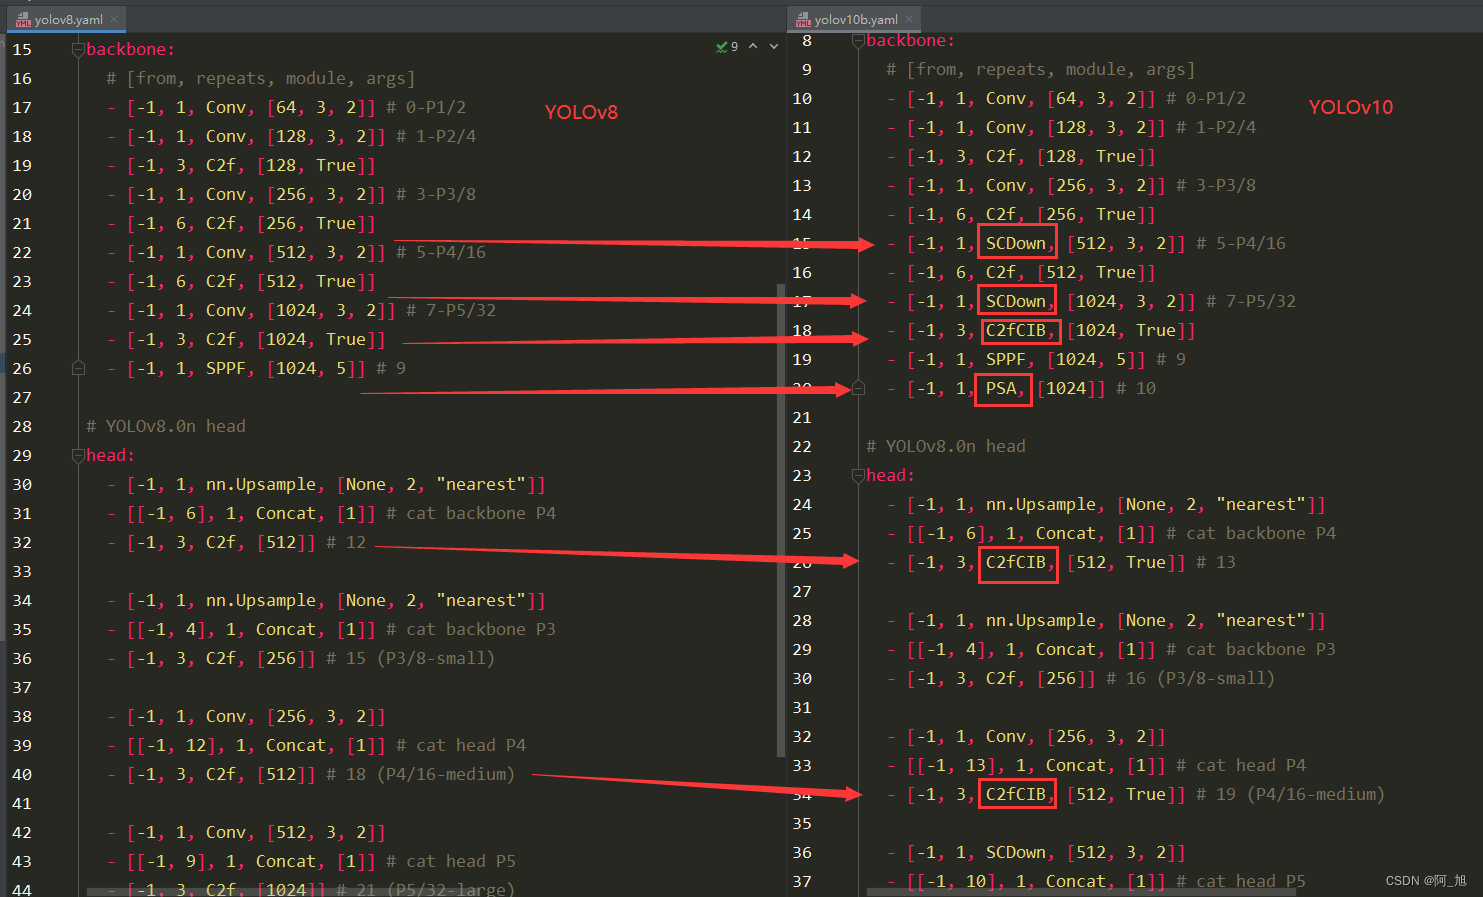Viewport: 1483px width, 897px height.
Task: Place cursor on 'head:' key in yolov8.yaml
Action: [110, 455]
